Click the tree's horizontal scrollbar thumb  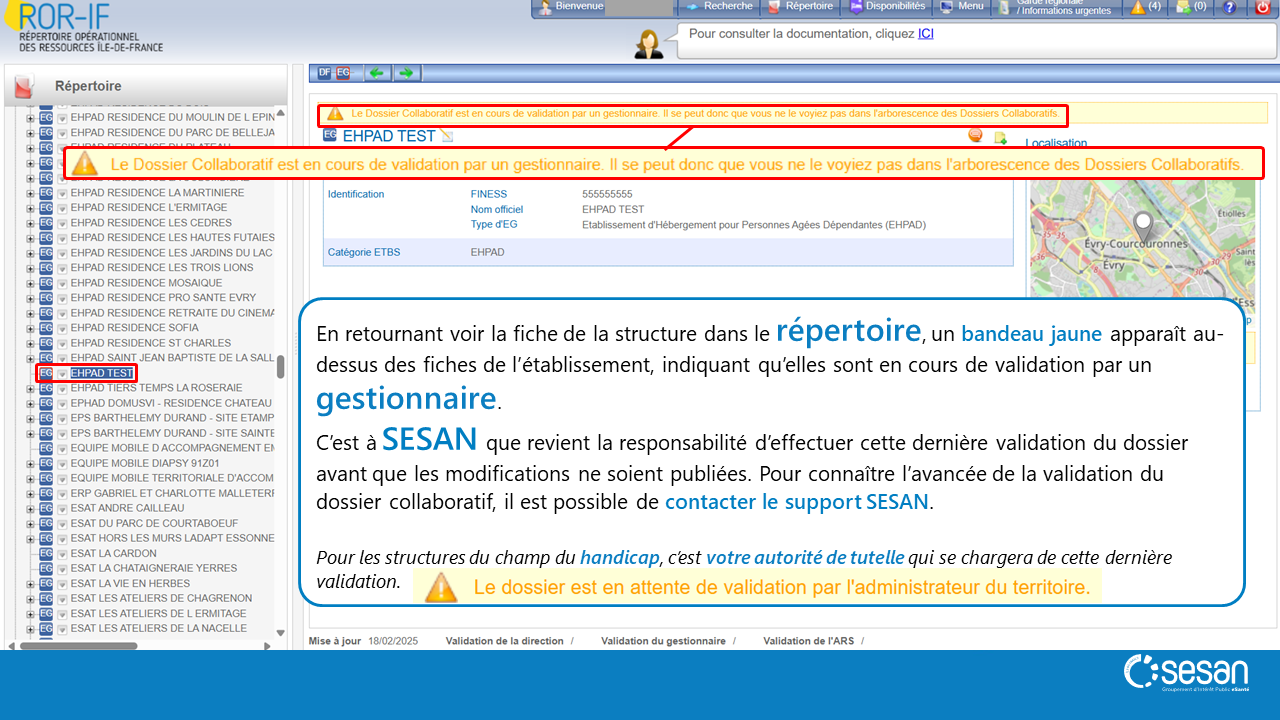pyautogui.click(x=78, y=646)
